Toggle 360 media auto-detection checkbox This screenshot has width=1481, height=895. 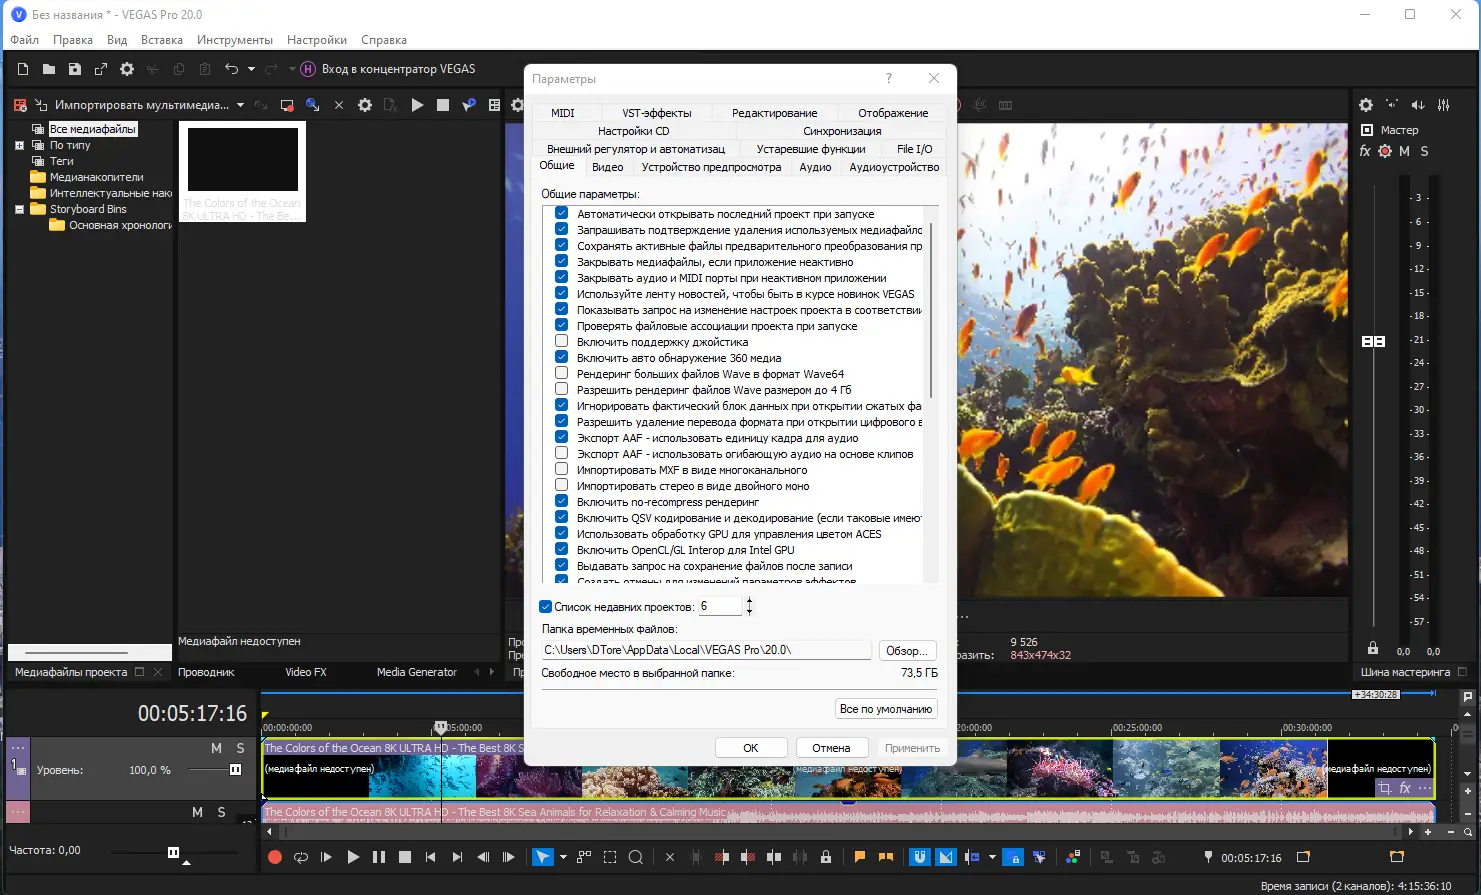click(x=562, y=358)
